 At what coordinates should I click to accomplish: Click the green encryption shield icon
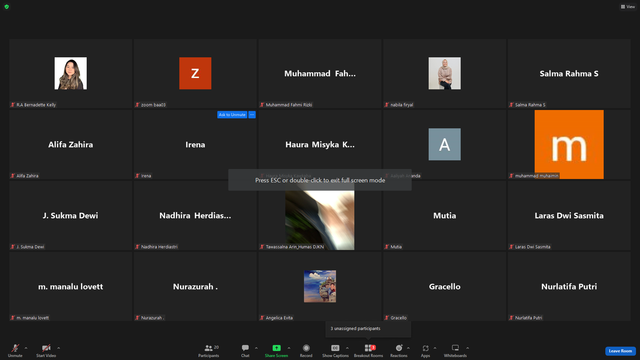tap(7, 7)
